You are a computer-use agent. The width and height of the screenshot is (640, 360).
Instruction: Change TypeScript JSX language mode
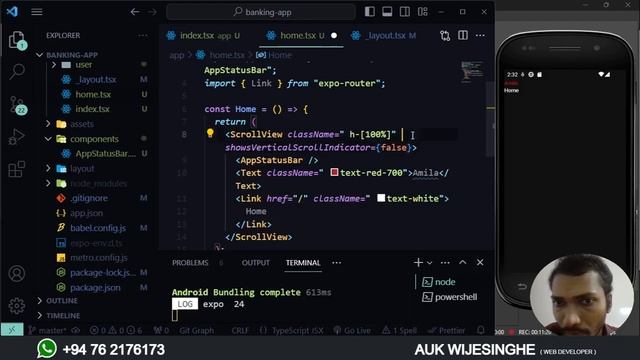point(298,330)
